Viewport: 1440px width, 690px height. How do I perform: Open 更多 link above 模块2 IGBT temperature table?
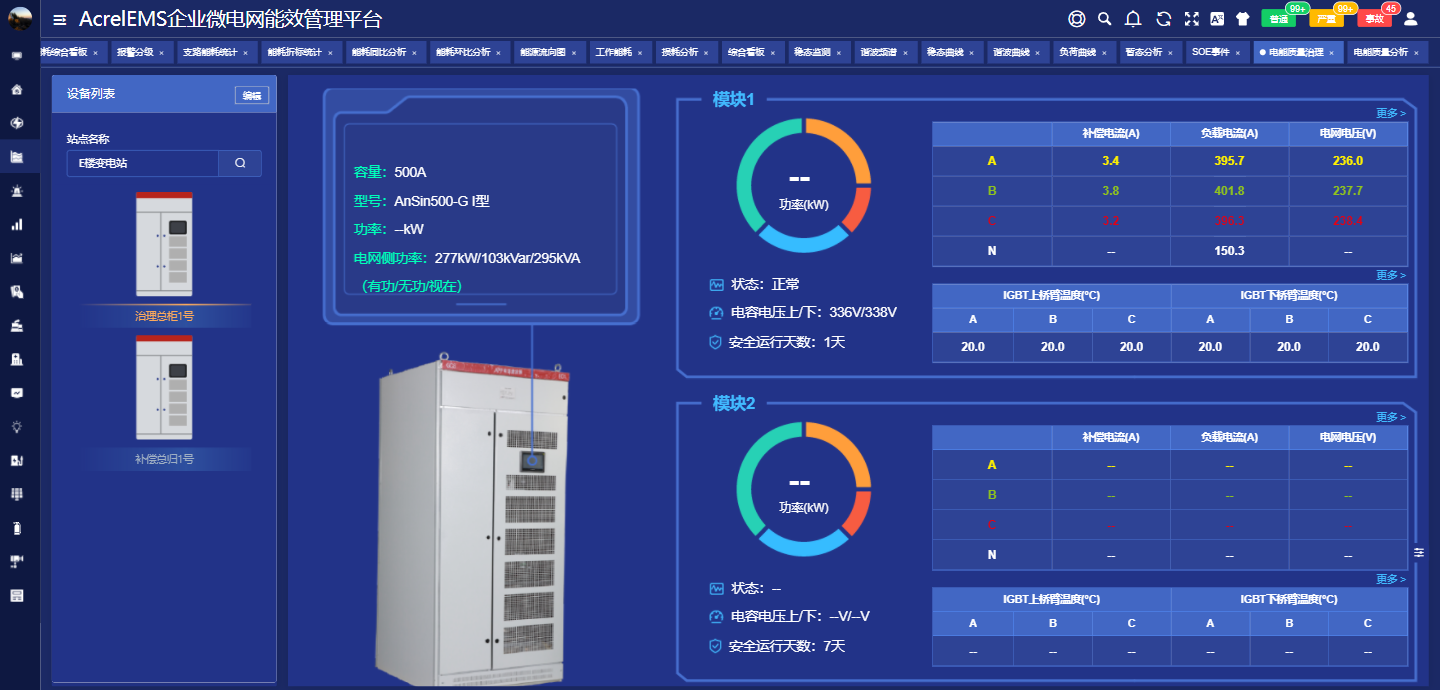pos(1391,579)
